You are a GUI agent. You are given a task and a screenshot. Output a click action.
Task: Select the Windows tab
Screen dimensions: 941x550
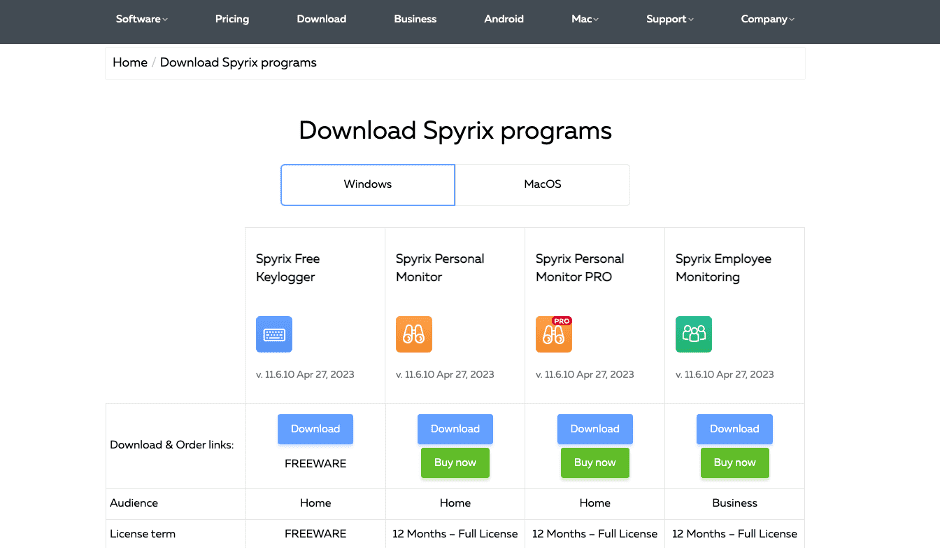tap(367, 185)
